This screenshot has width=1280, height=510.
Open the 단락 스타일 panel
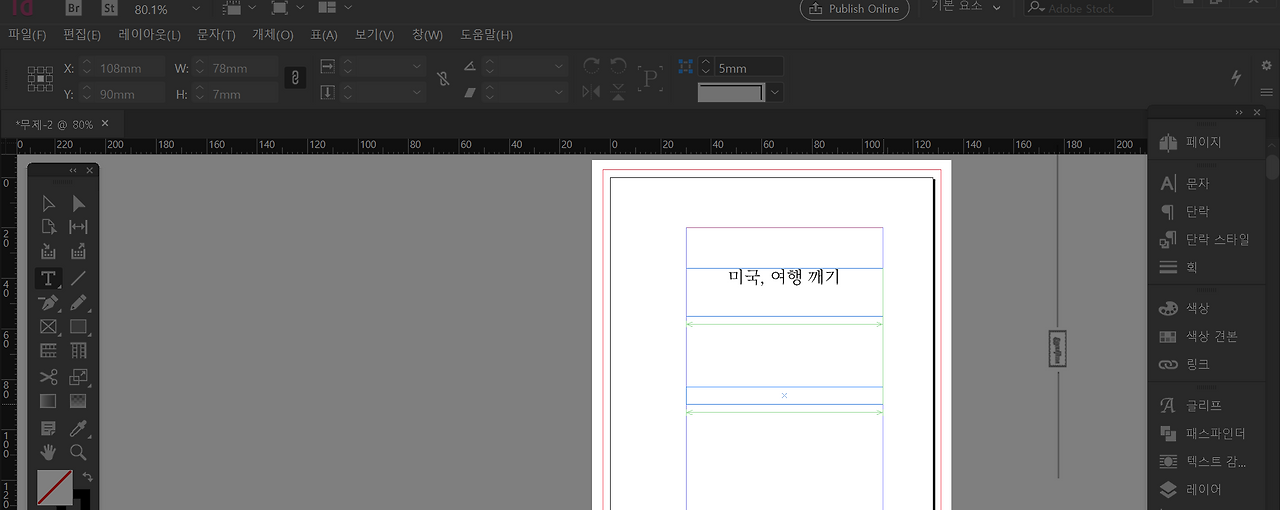point(1217,240)
